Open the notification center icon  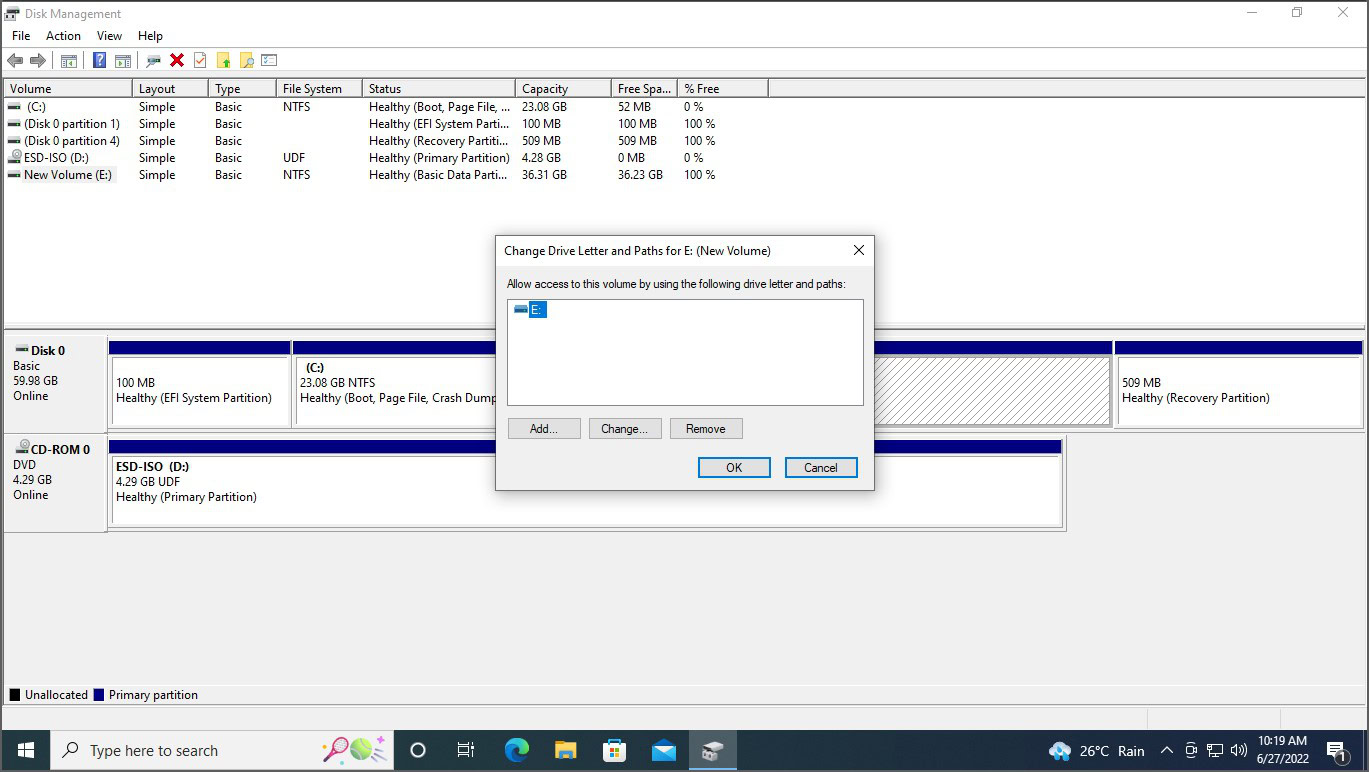pos(1337,750)
